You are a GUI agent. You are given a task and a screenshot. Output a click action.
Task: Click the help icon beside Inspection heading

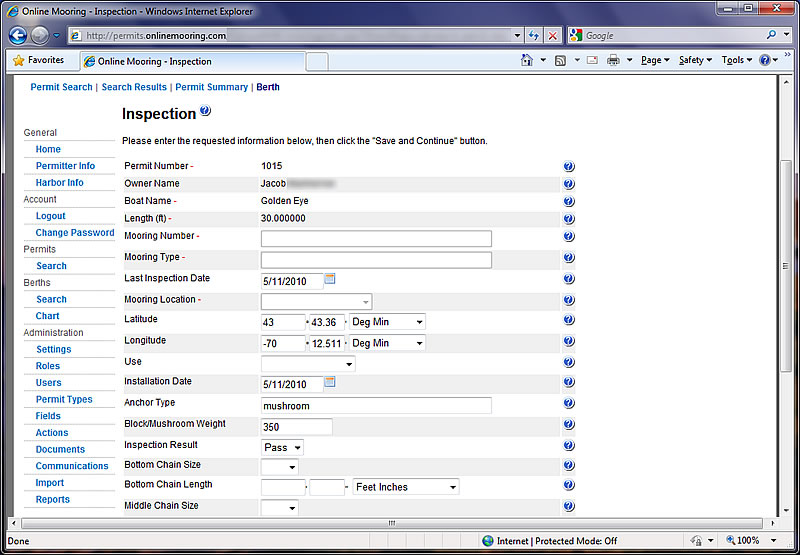[205, 112]
